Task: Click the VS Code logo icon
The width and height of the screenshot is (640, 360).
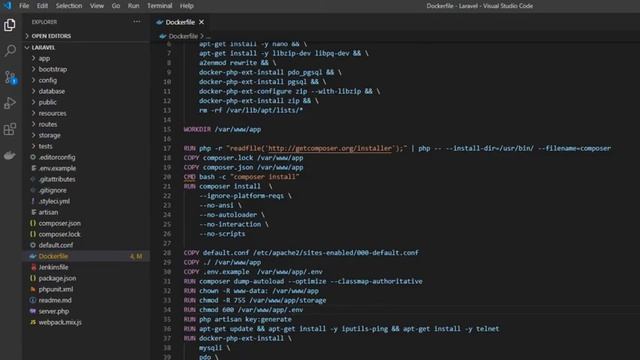Action: click(x=8, y=6)
